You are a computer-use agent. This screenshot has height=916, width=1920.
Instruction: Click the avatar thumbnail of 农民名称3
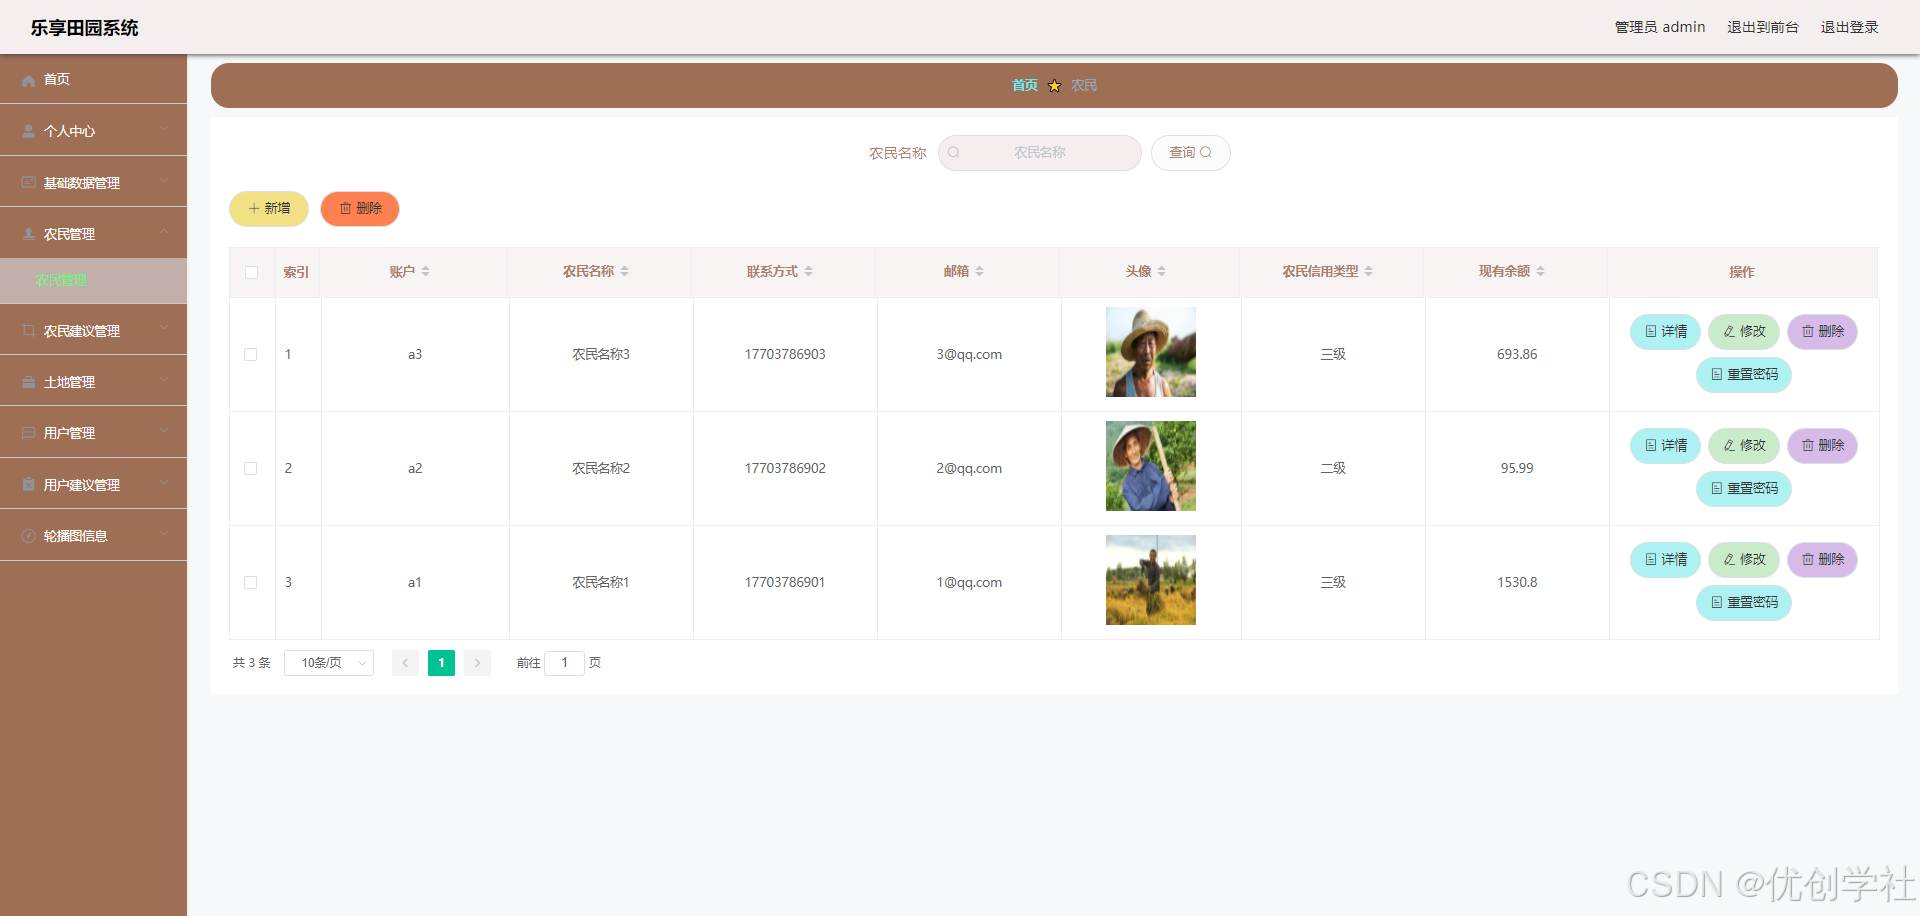click(x=1151, y=352)
